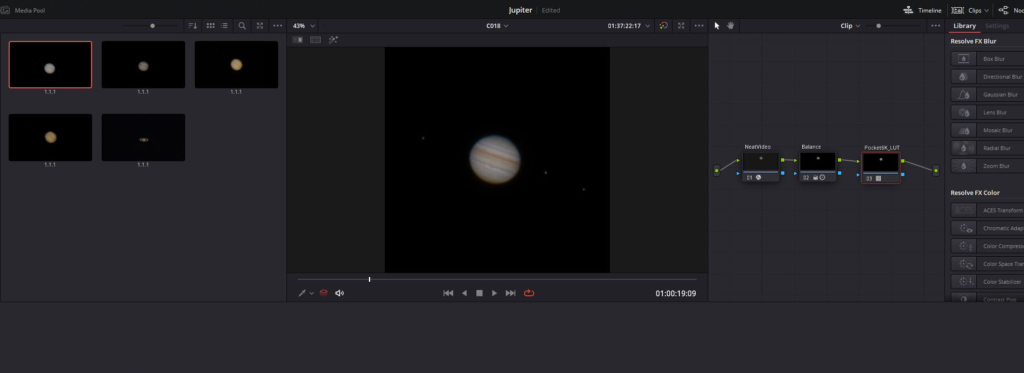Jump to the first frame of the clip
Screen dimensions: 1024x373
pos(448,293)
